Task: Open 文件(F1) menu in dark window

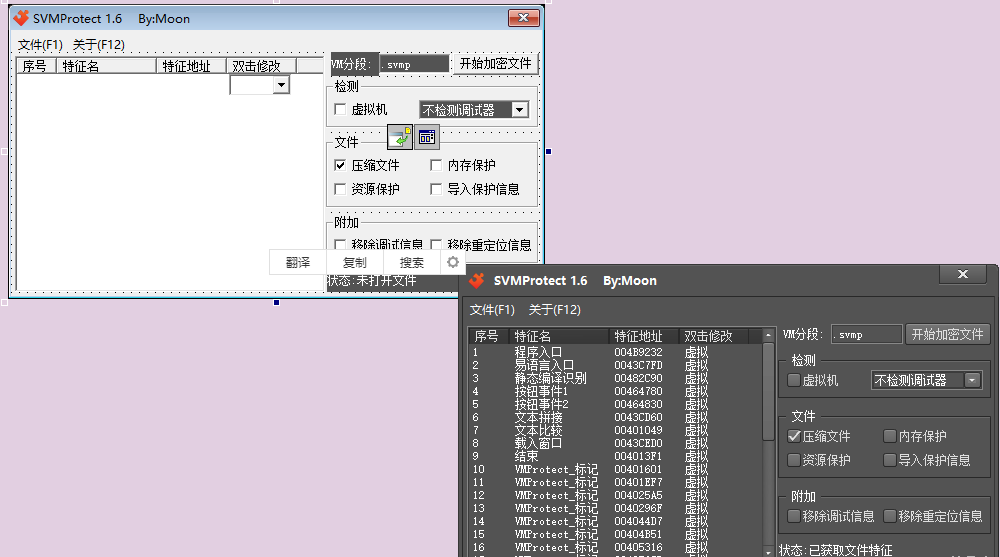Action: click(x=492, y=310)
